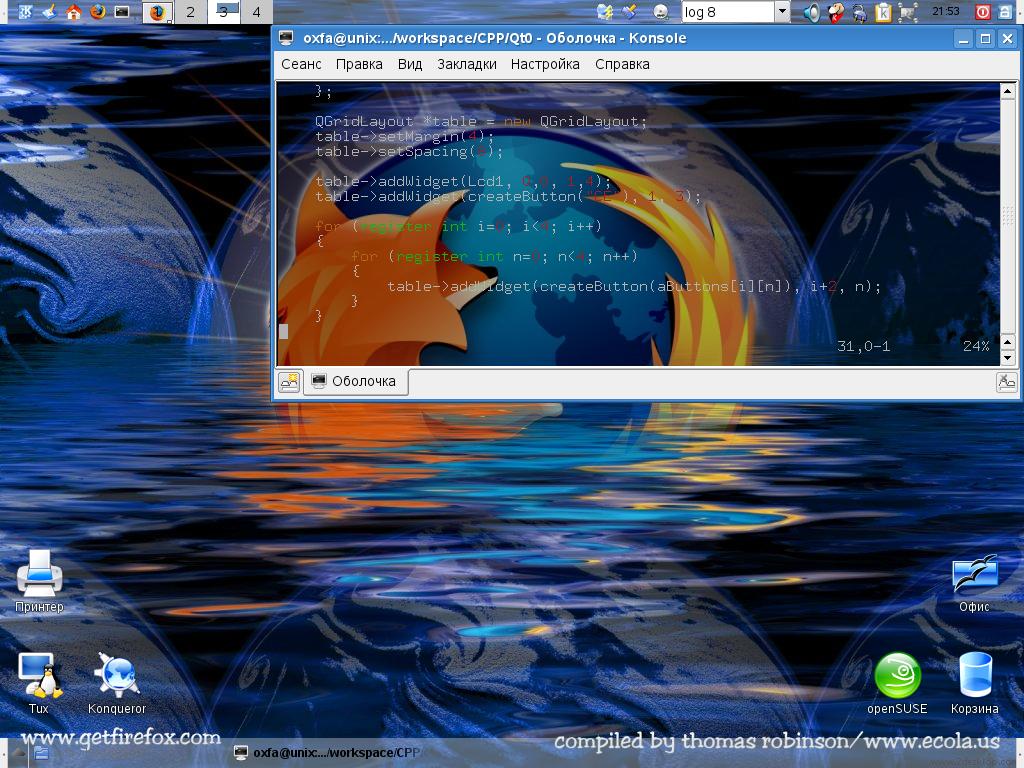Click the new session button in Konsole
Viewport: 1024px width, 768px height.
click(289, 381)
